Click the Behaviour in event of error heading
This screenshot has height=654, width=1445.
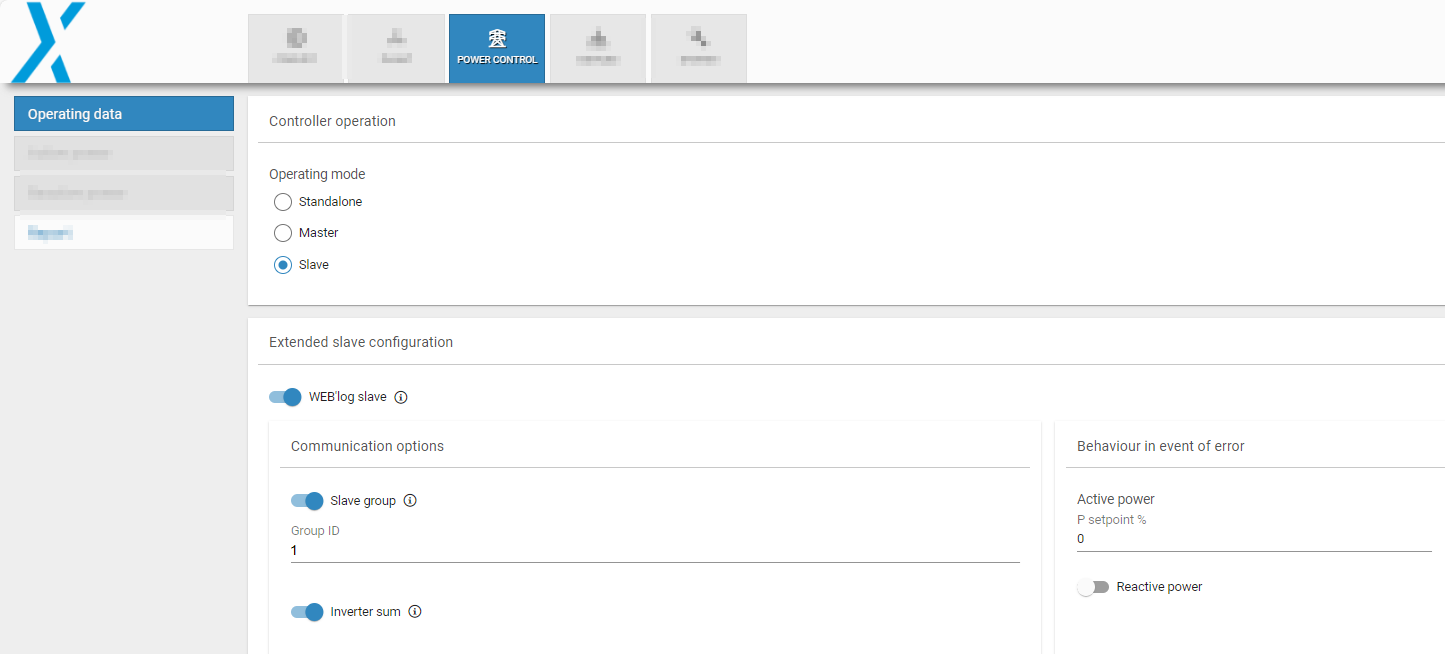point(1162,445)
